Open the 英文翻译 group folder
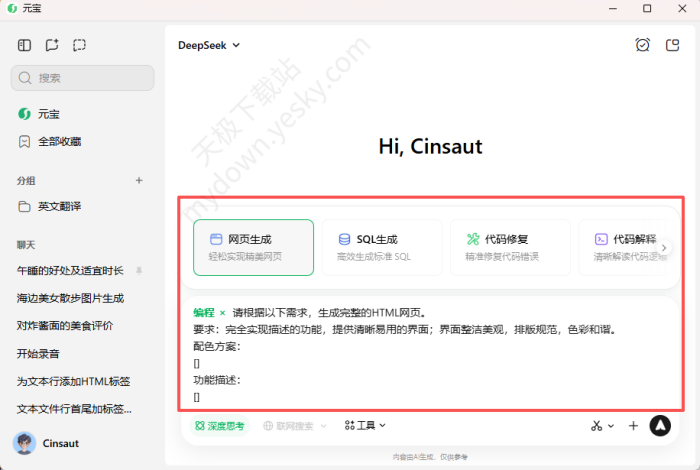 (x=59, y=206)
